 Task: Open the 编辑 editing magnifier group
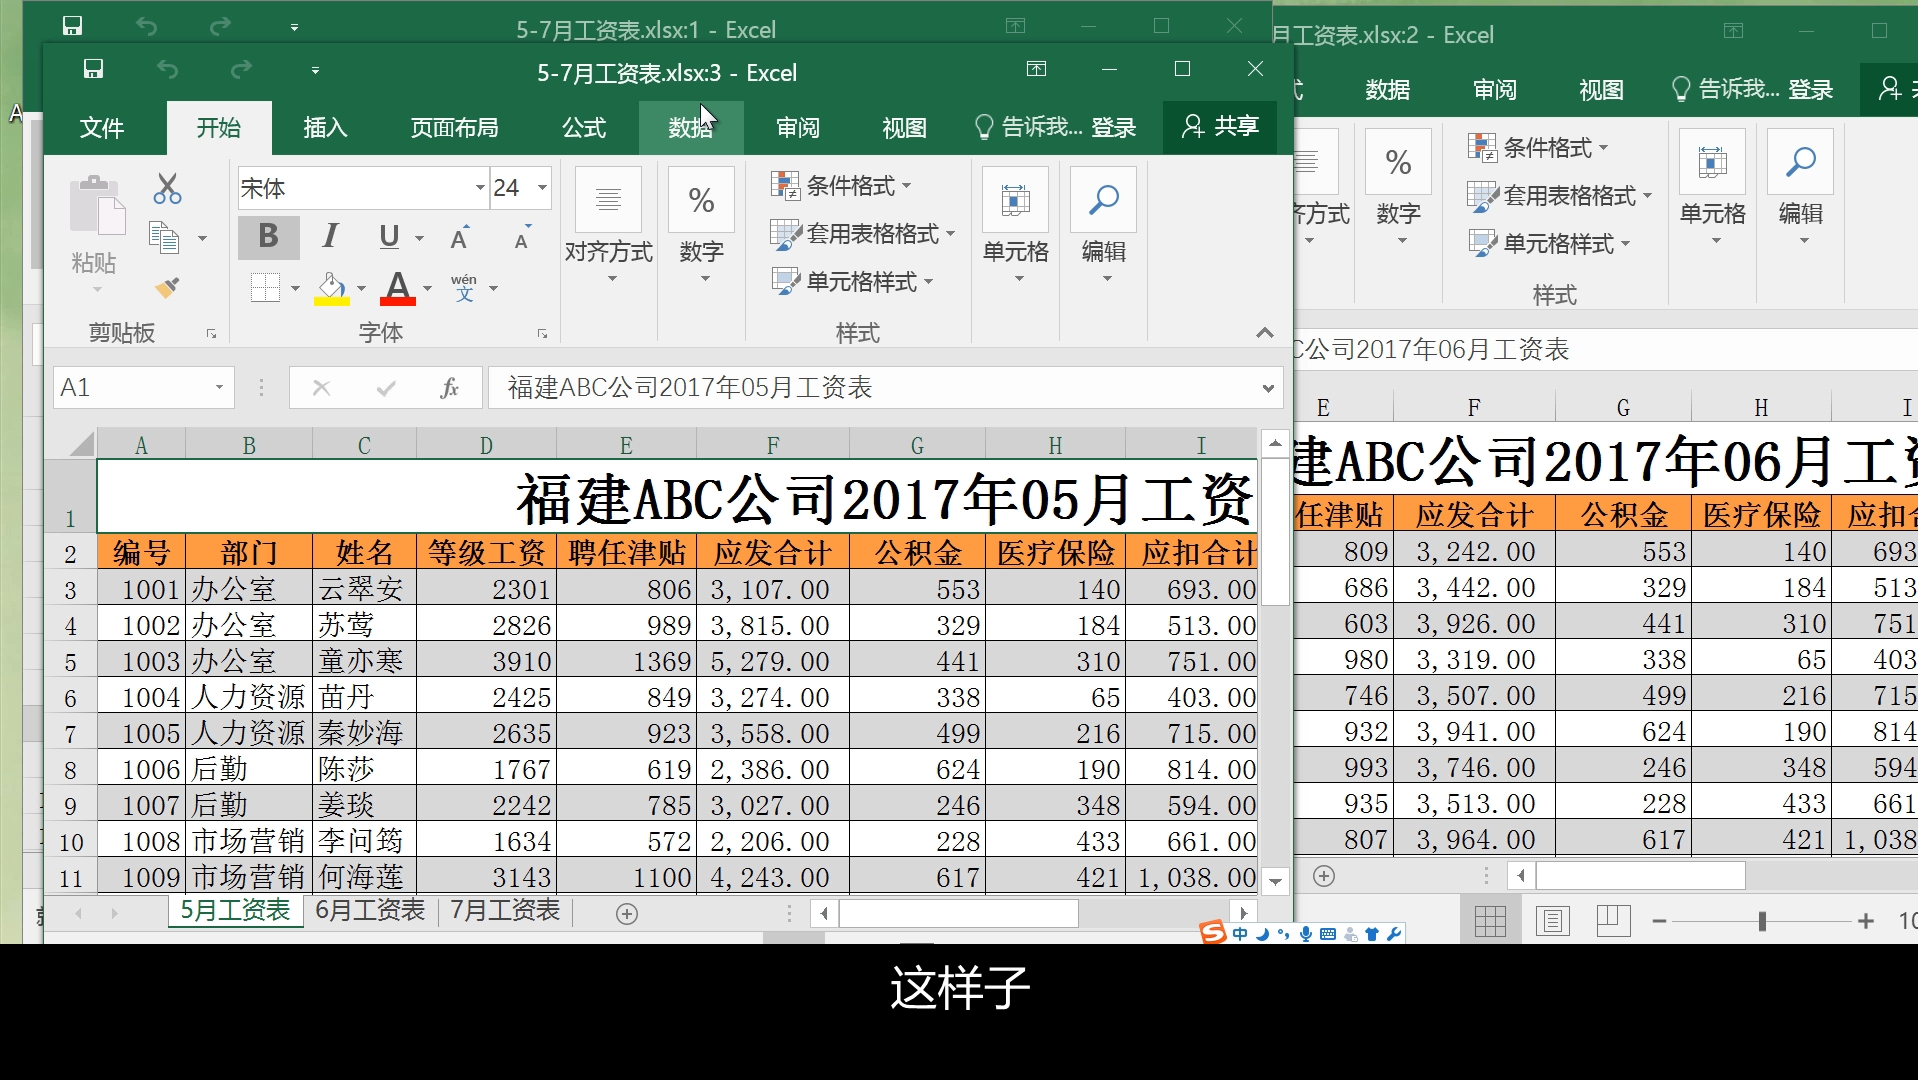click(1104, 227)
